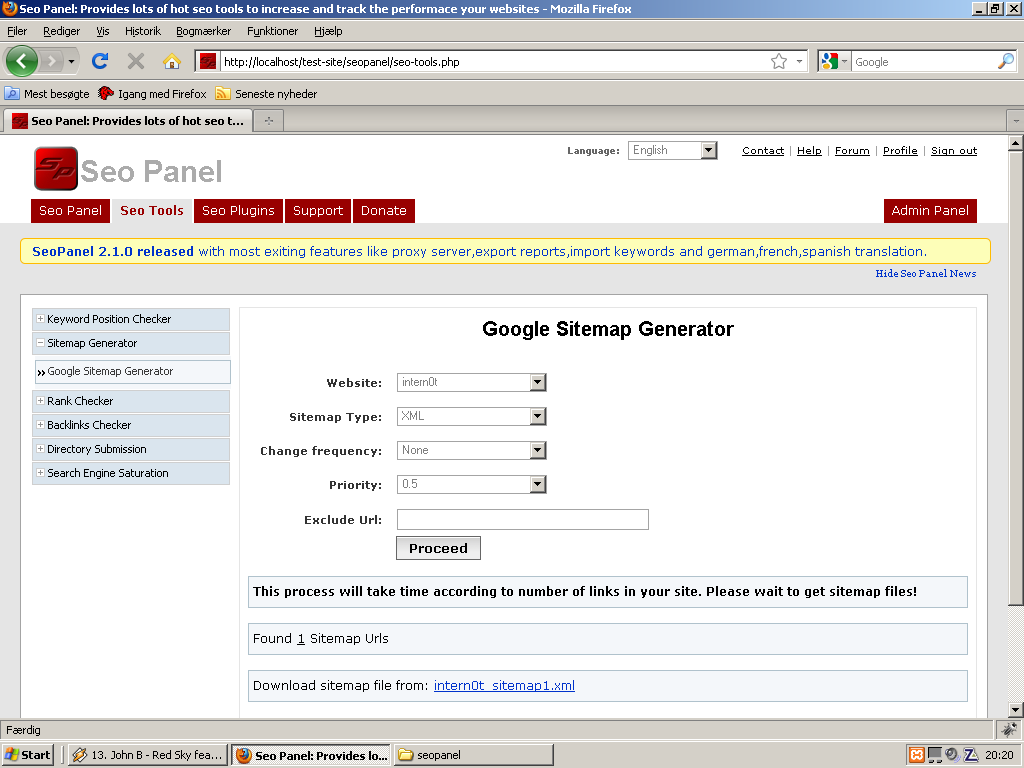Open the Sitemap Type dropdown

coord(472,417)
